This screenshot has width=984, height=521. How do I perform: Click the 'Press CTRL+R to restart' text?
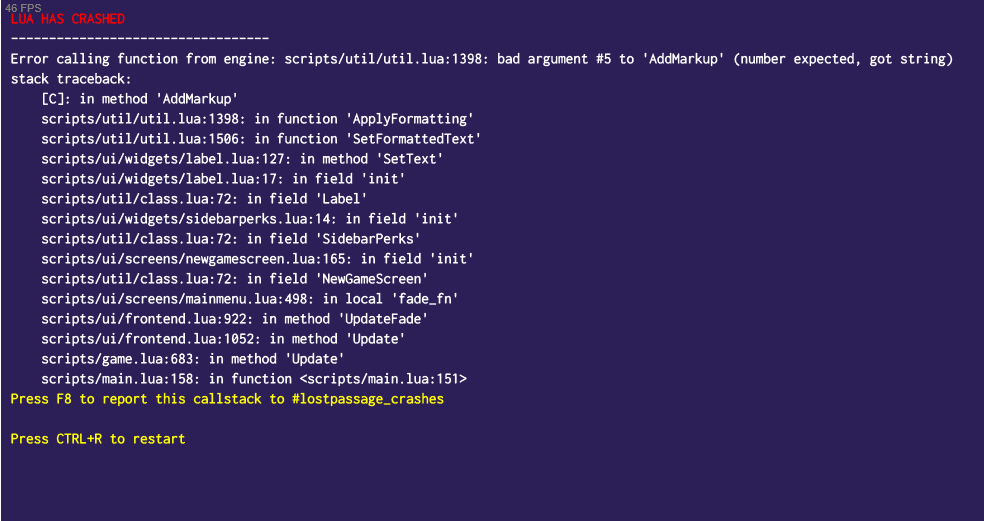pyautogui.click(x=98, y=439)
